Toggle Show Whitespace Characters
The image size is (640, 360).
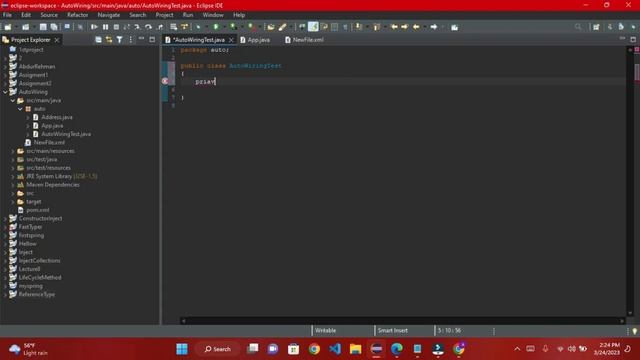[x=345, y=27]
